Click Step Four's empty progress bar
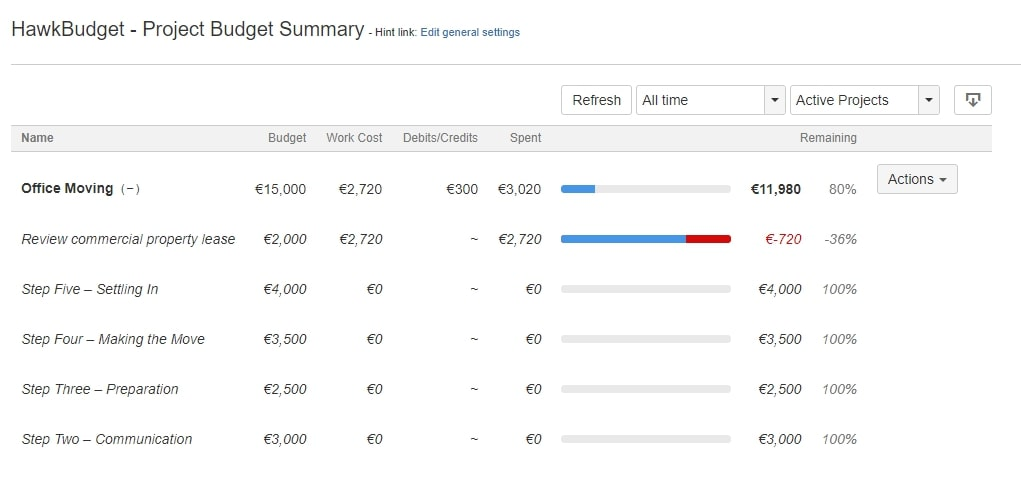This screenshot has width=1021, height=487. [646, 339]
